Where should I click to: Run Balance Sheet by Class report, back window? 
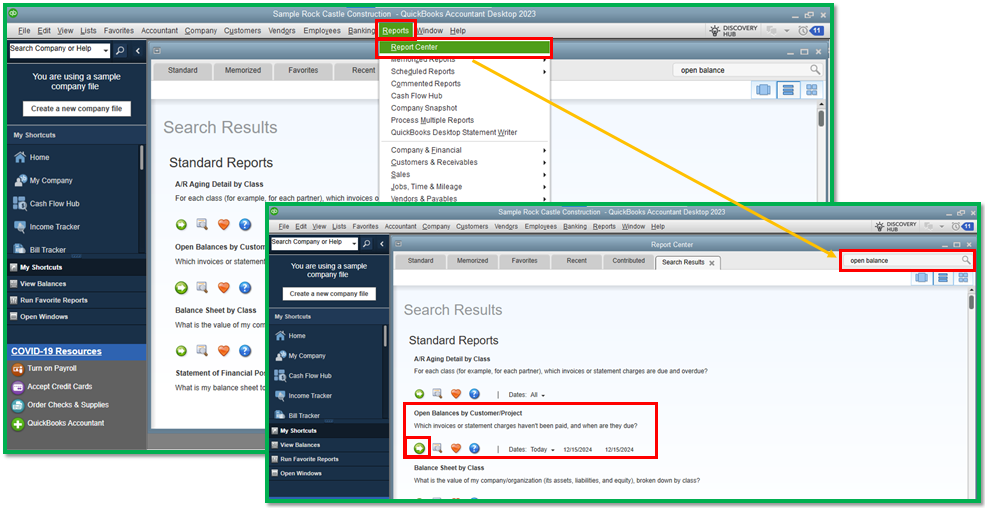pos(182,350)
